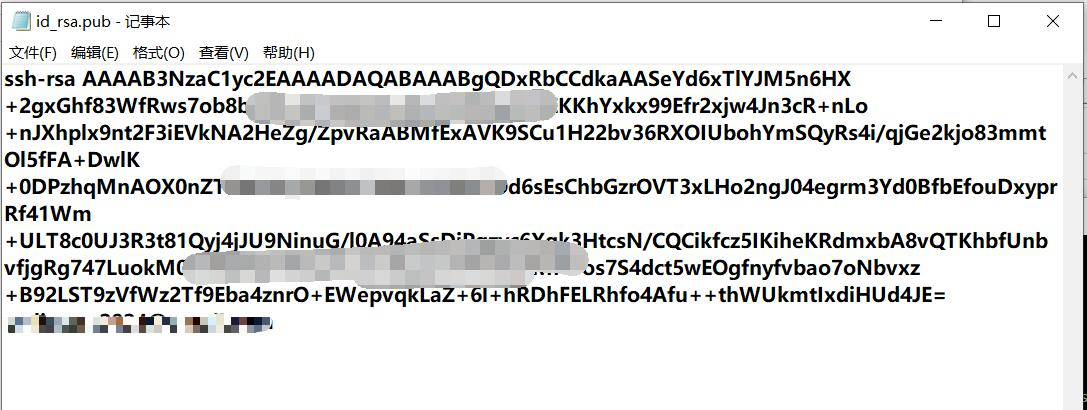Click the Notepad icon in title bar
The width and height of the screenshot is (1087, 410).
[21, 22]
